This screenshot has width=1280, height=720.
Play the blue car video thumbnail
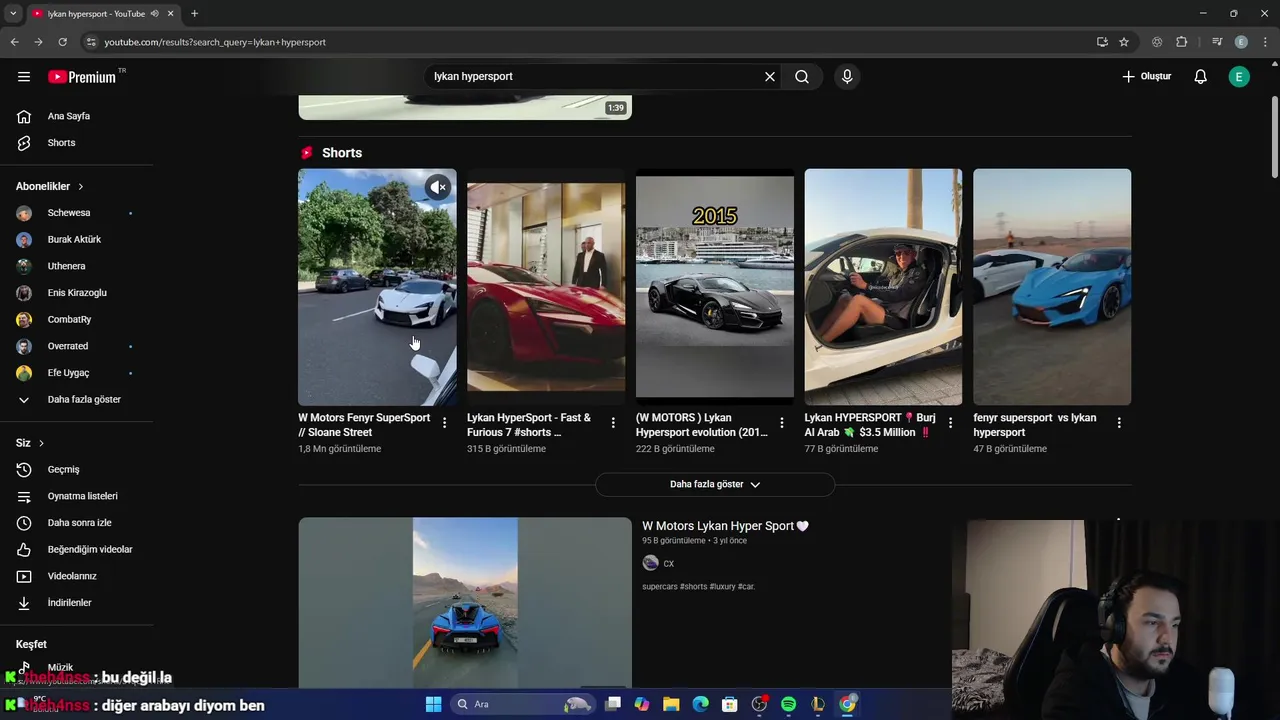tap(465, 602)
